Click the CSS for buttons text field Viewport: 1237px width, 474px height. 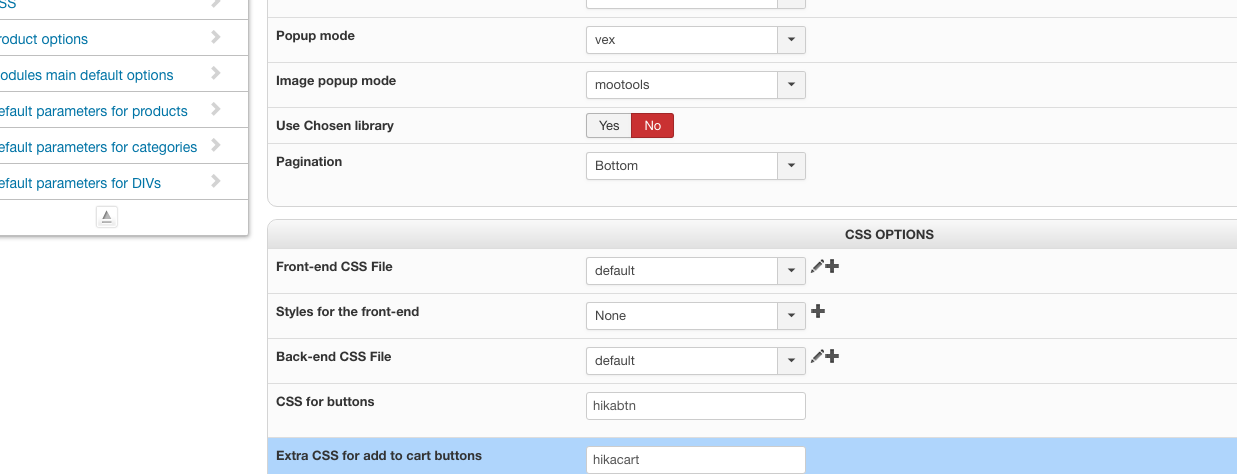695,406
